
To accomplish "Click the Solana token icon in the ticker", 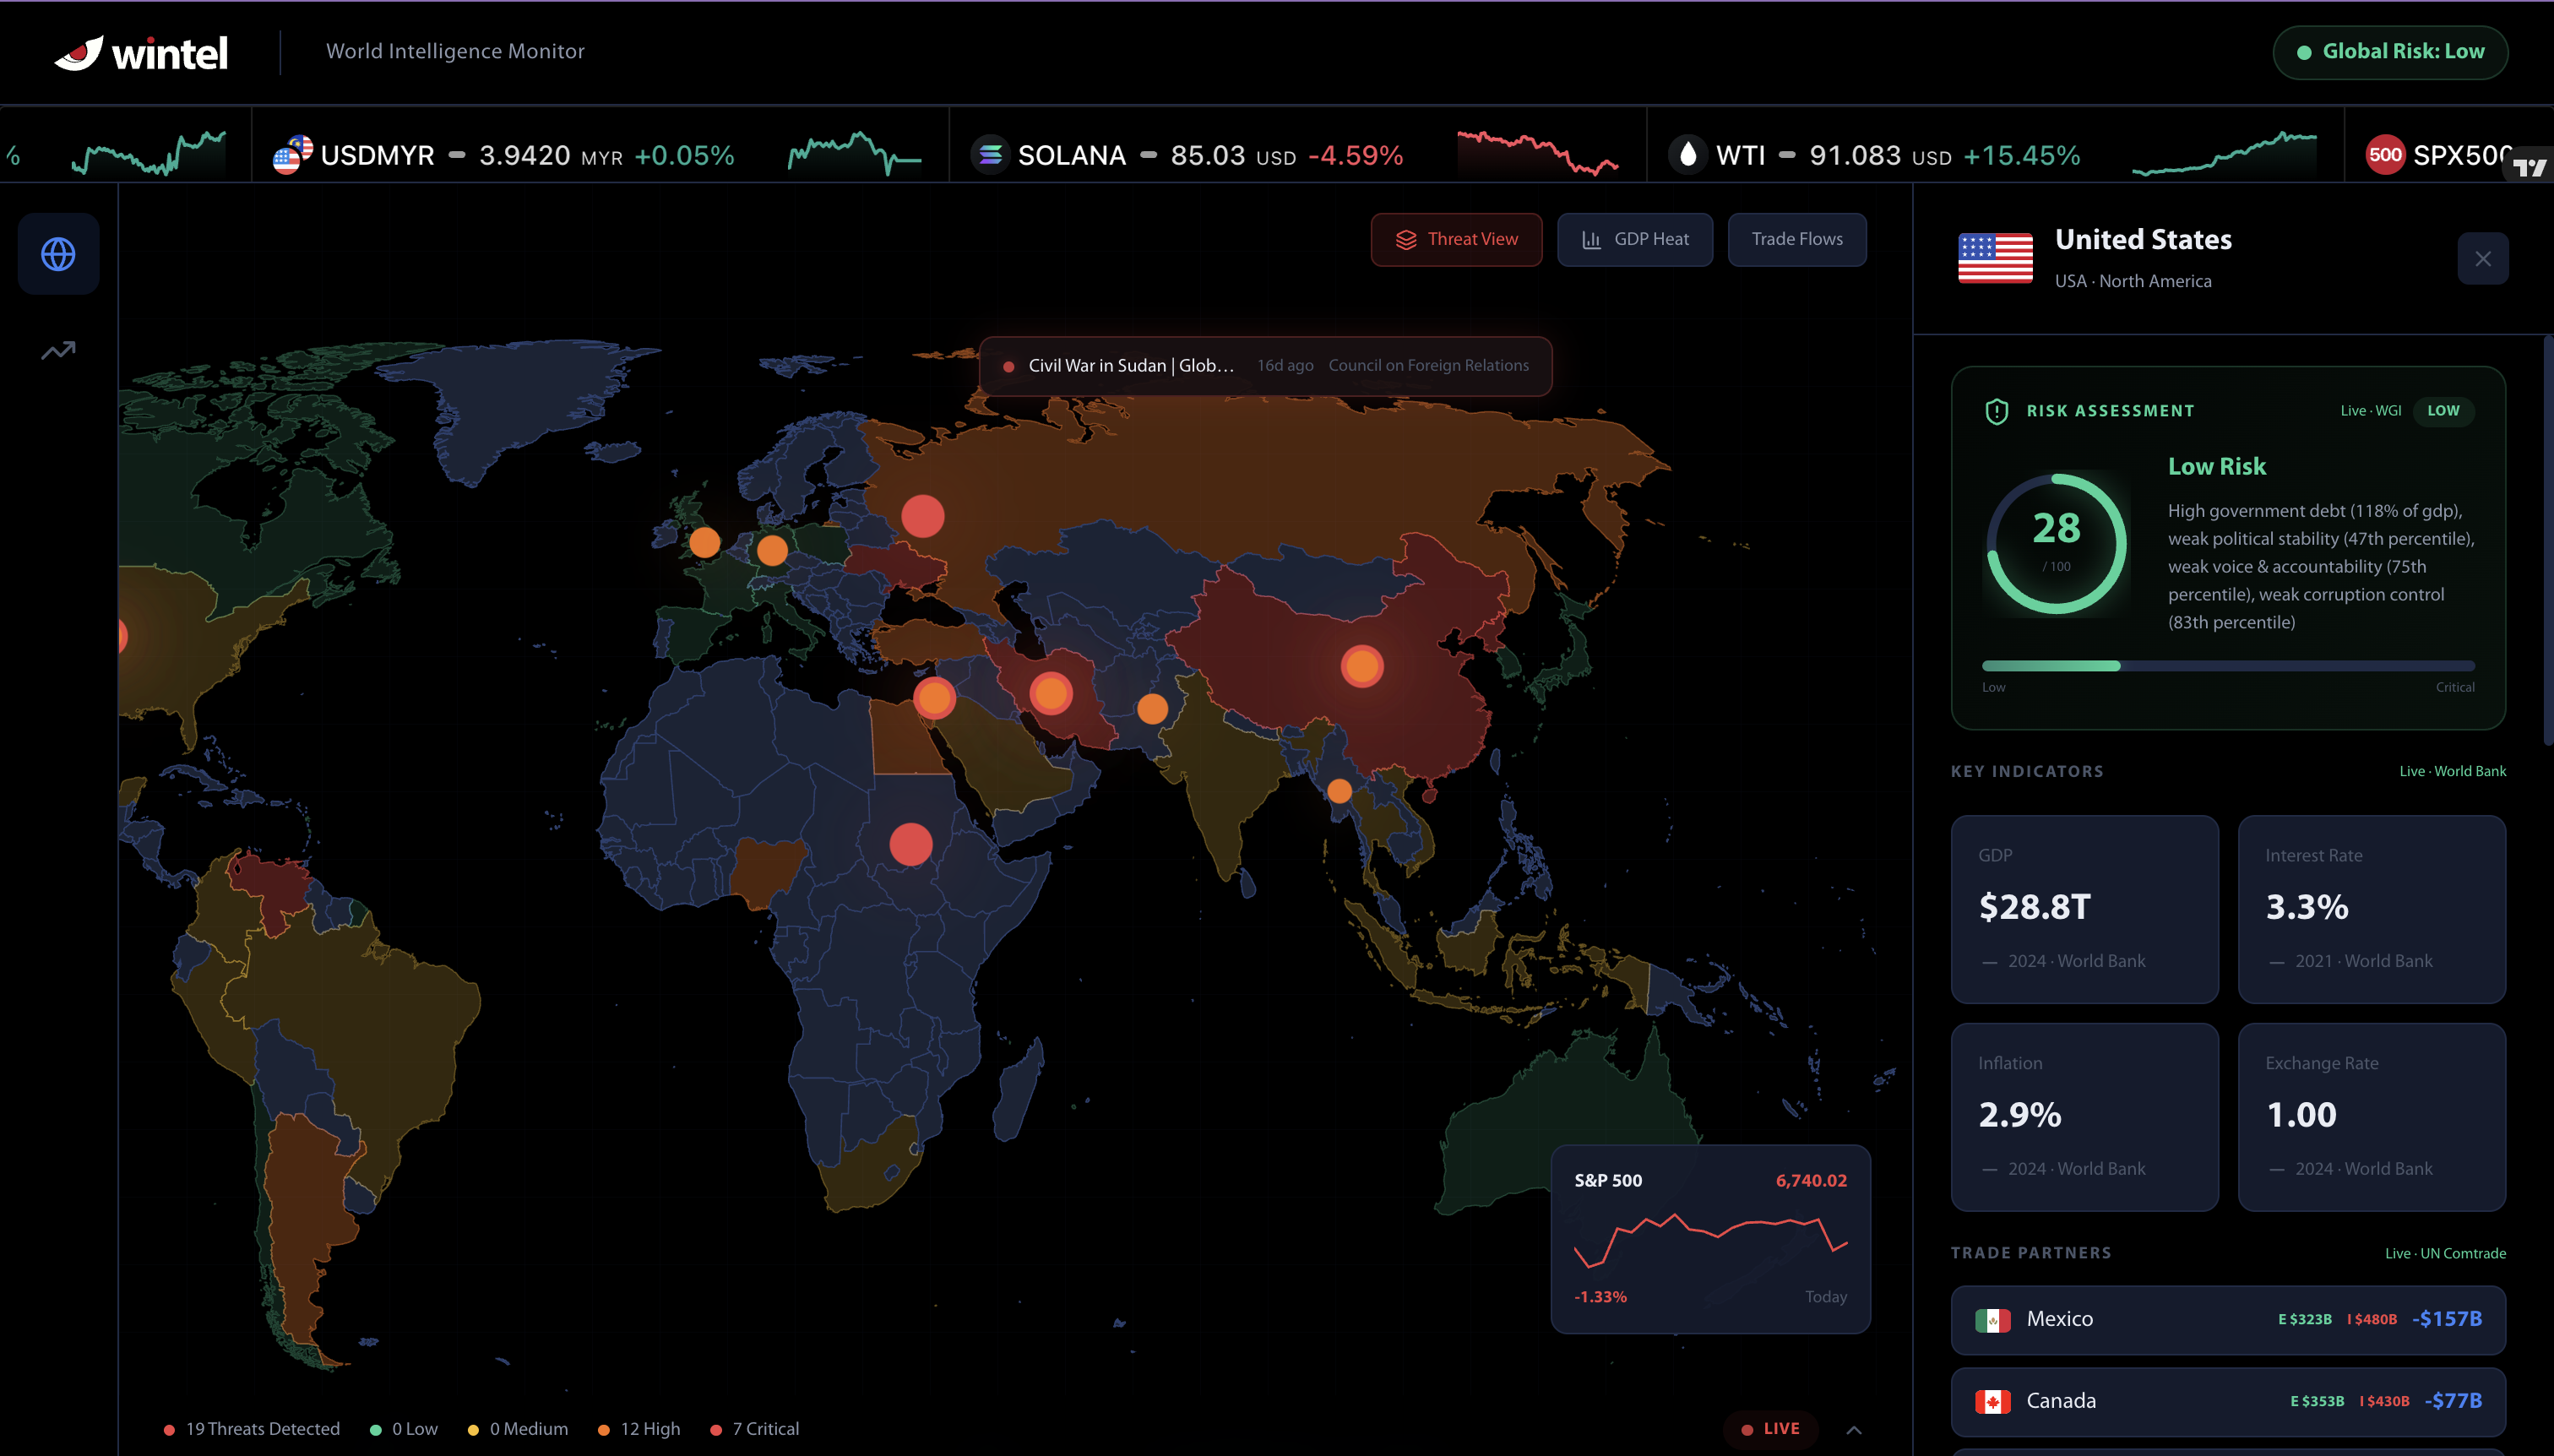I will [x=991, y=155].
